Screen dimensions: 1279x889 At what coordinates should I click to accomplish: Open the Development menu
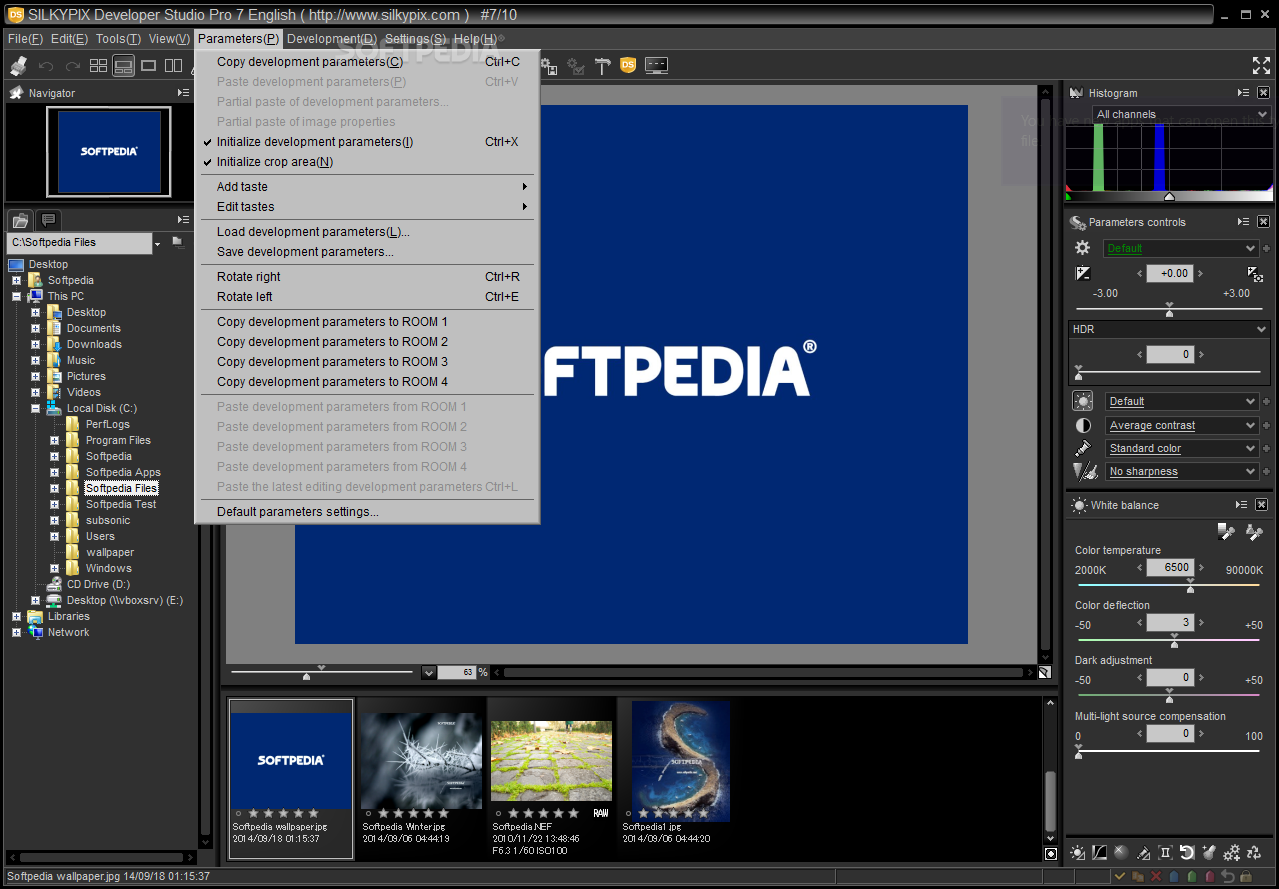coord(332,39)
